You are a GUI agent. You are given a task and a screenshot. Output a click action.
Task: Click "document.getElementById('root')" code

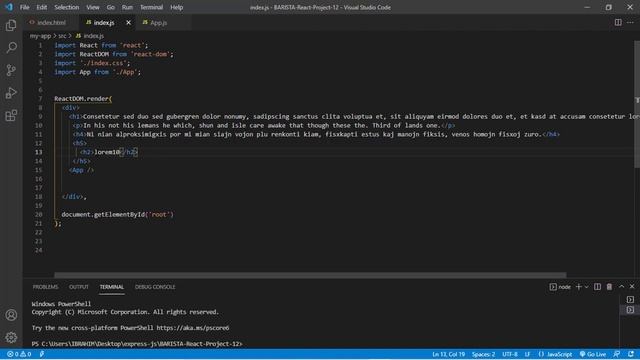[118, 214]
